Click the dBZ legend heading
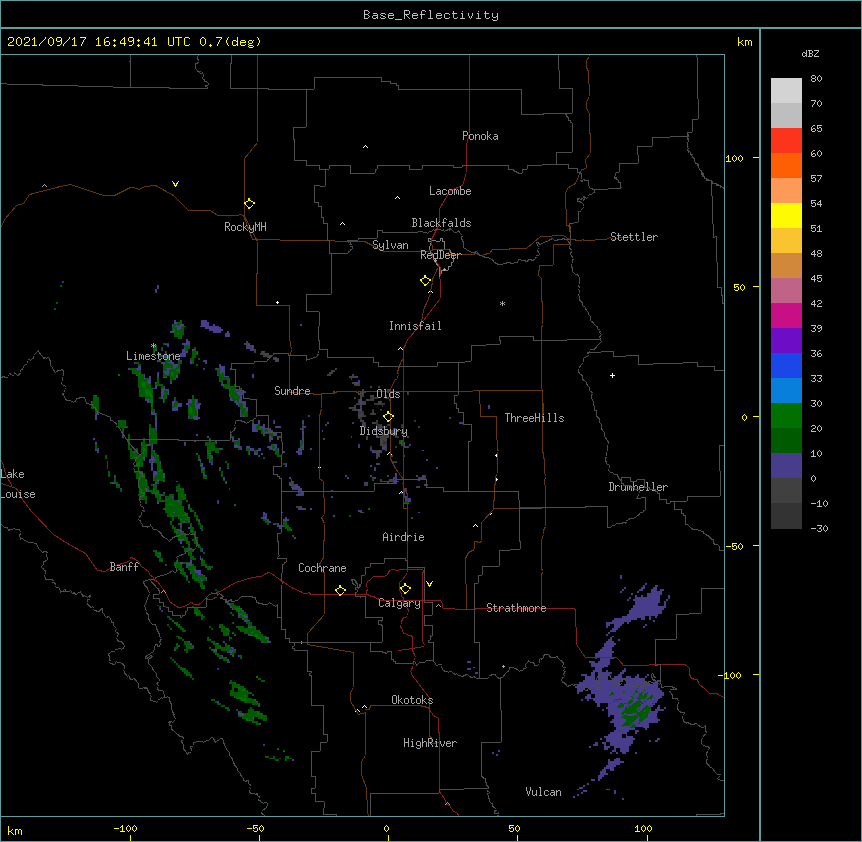862x842 pixels. tap(810, 53)
